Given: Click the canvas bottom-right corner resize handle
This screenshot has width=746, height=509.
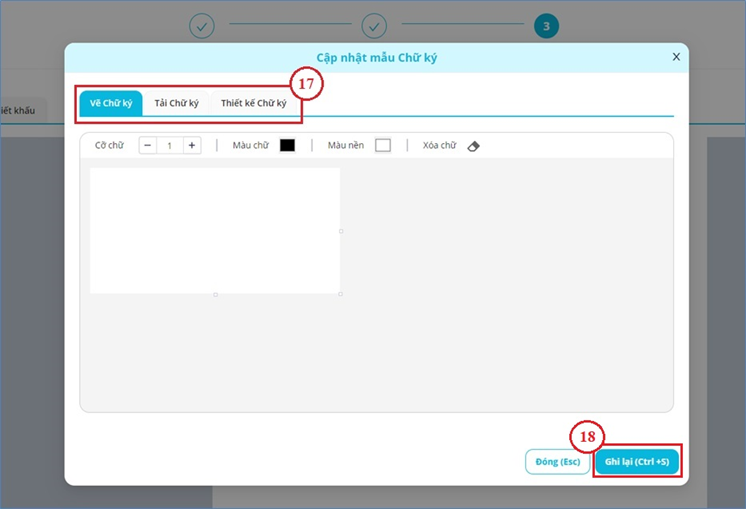Looking at the screenshot, I should click(x=341, y=294).
